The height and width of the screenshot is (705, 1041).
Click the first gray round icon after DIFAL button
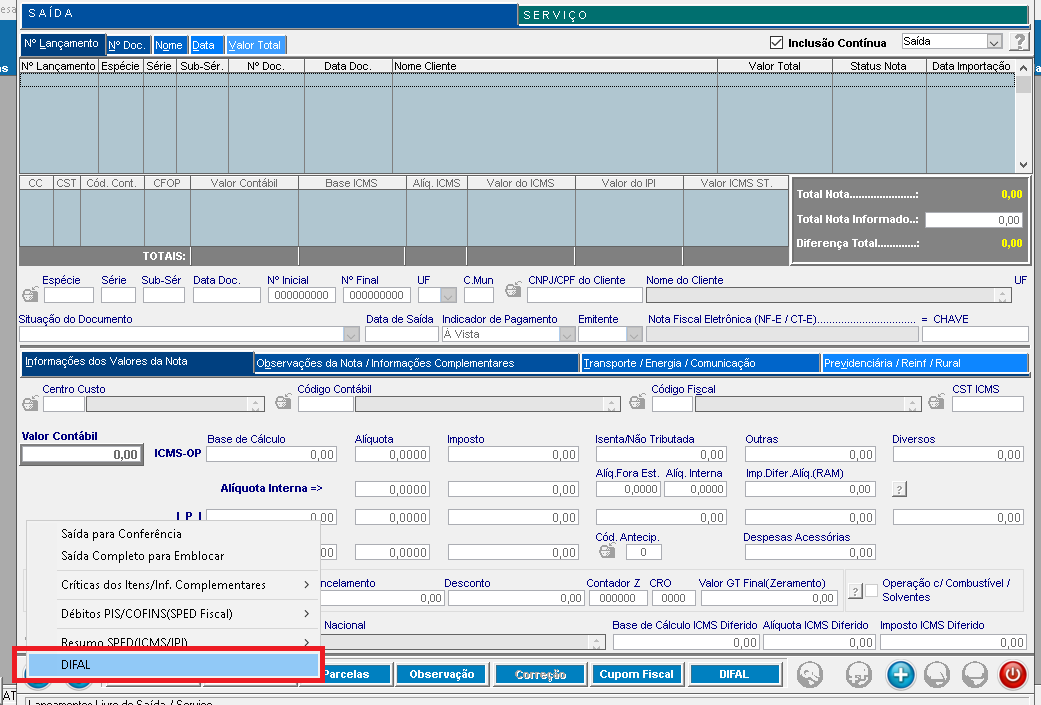pos(810,674)
